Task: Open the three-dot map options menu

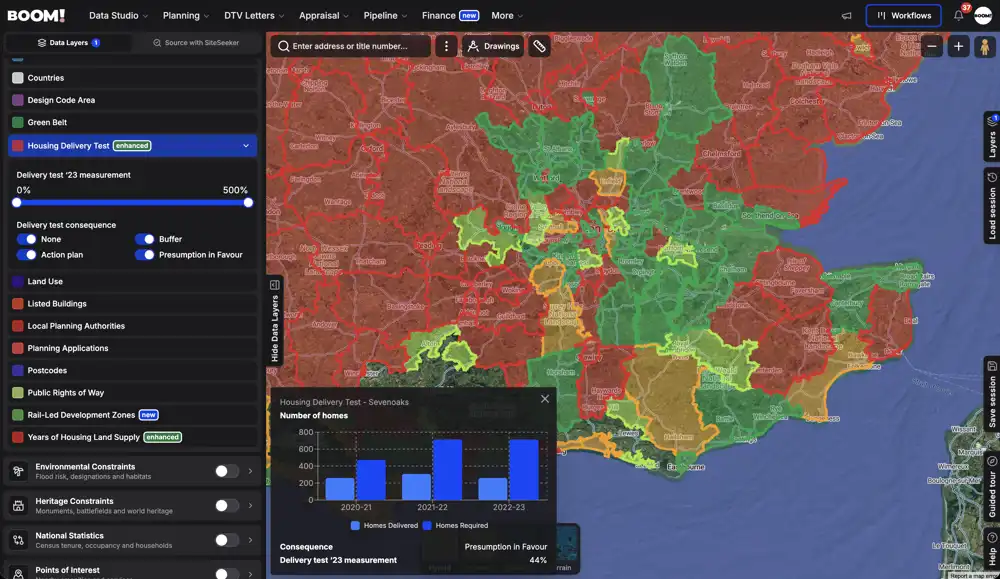Action: click(446, 46)
